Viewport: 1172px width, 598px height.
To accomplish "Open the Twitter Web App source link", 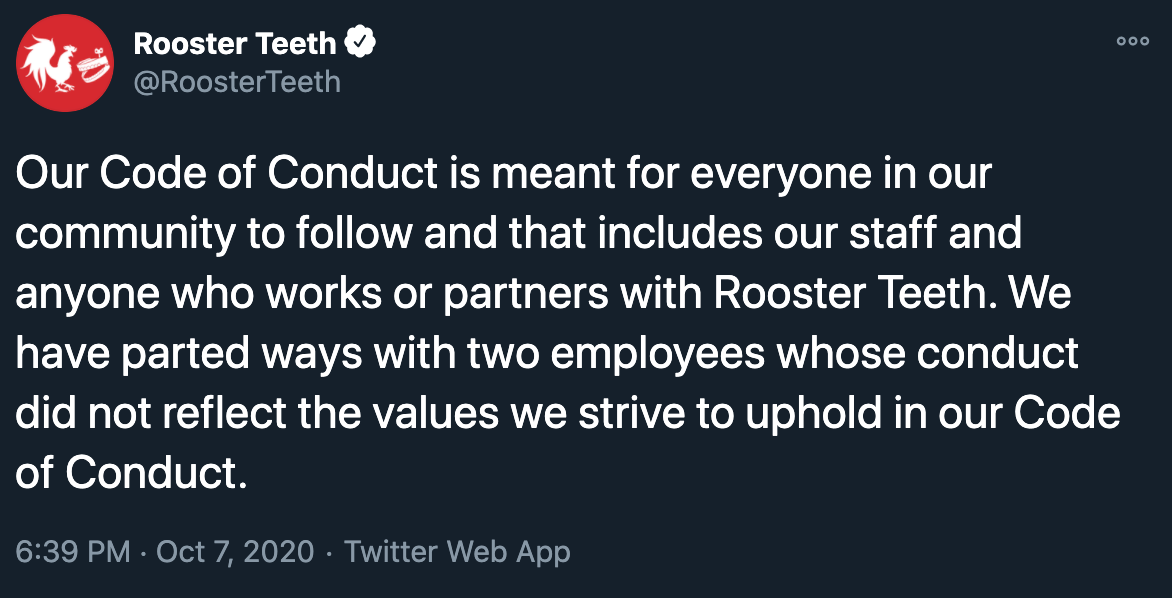I will 457,553.
